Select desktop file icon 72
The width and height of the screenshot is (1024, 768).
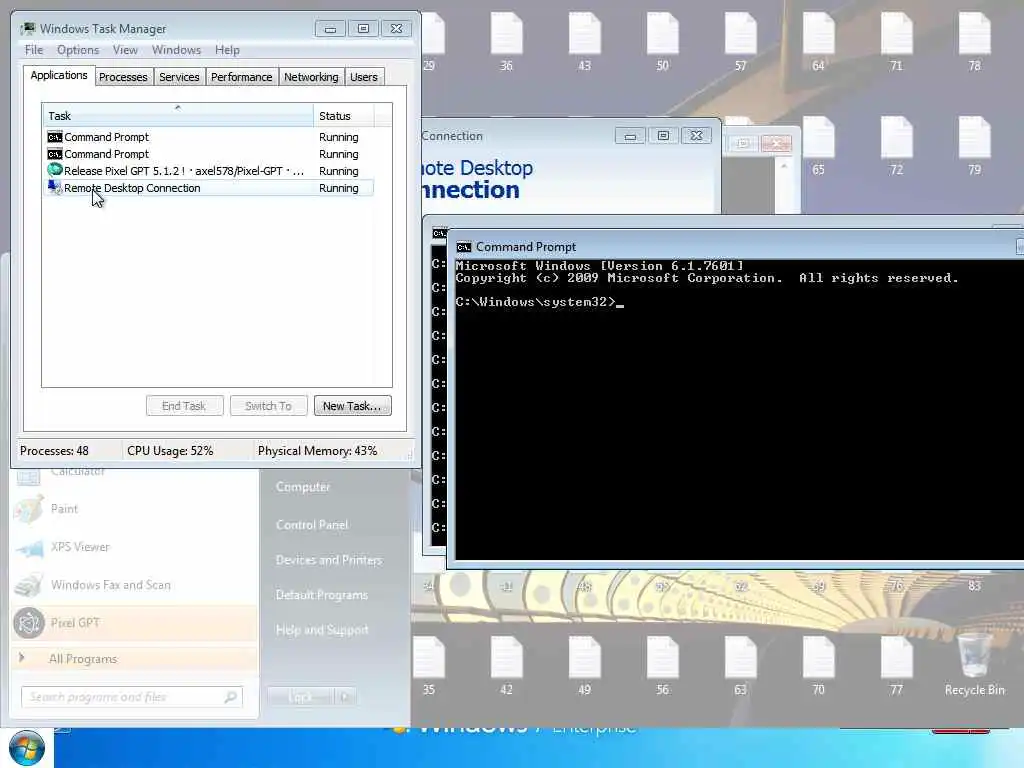coord(897,138)
